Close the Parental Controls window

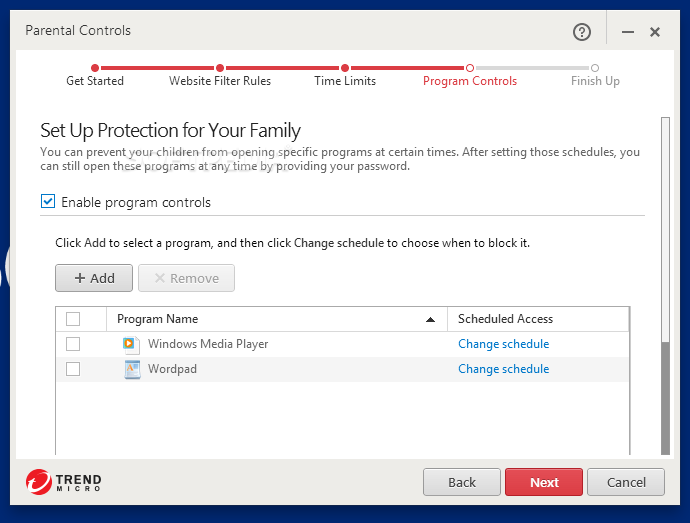(655, 32)
